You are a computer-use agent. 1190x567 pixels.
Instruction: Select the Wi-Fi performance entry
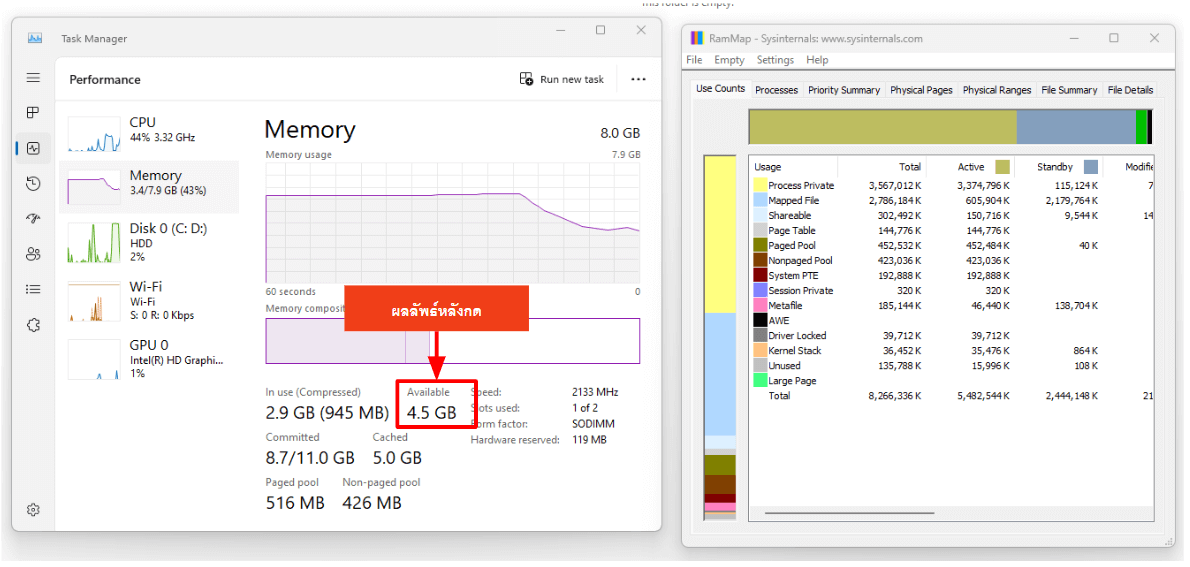(148, 301)
